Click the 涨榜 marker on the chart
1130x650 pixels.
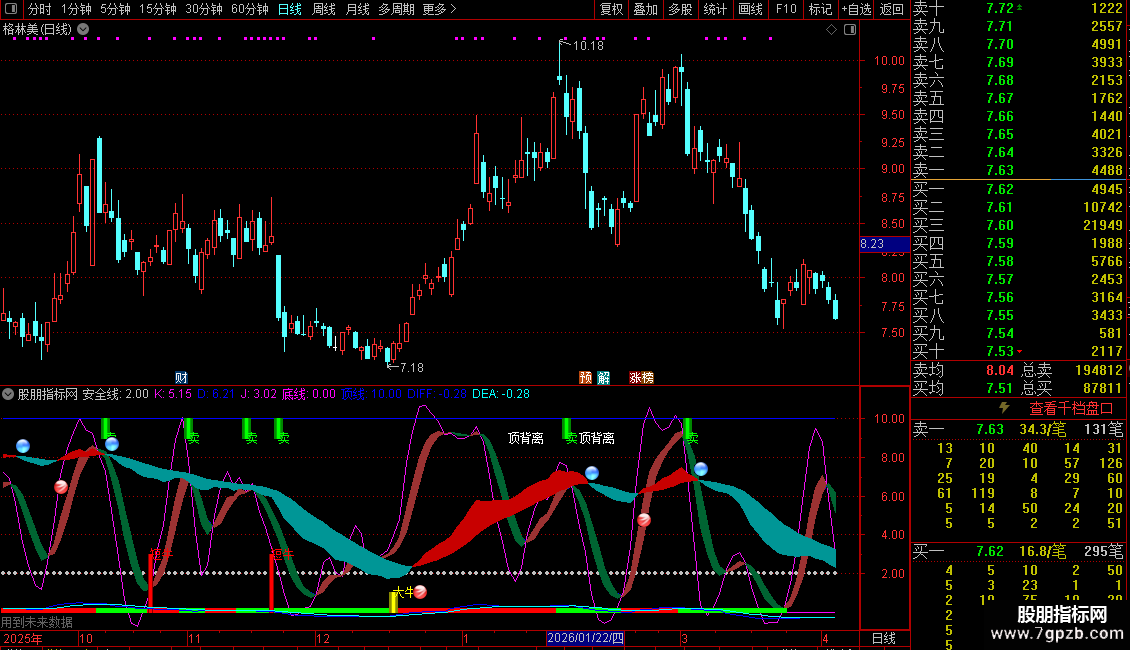point(641,377)
